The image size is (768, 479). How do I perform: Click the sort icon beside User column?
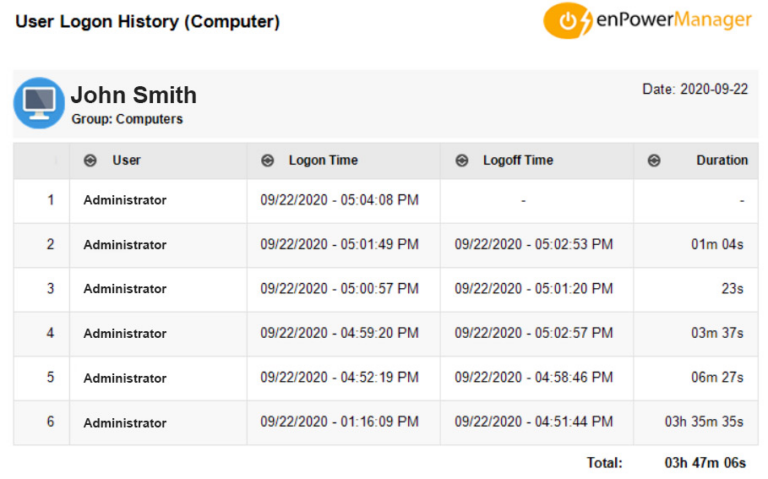(x=90, y=160)
